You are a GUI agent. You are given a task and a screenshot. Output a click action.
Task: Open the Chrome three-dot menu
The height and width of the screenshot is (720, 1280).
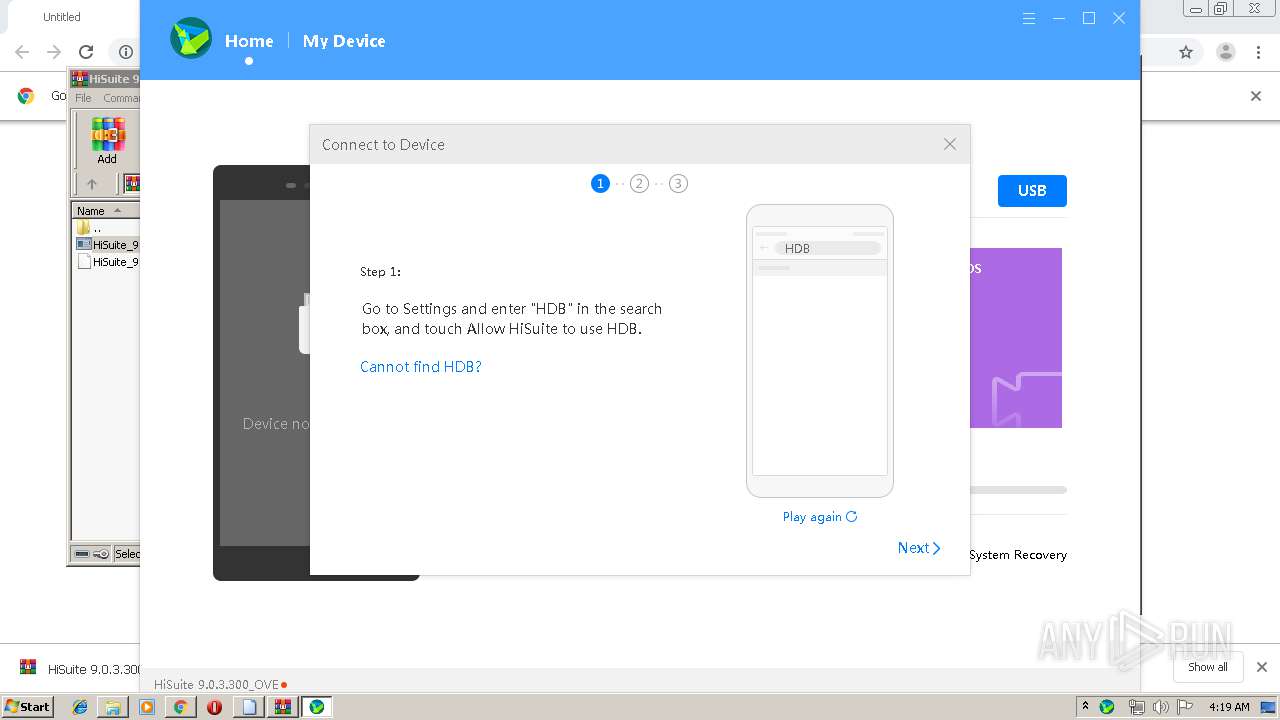tap(1259, 52)
